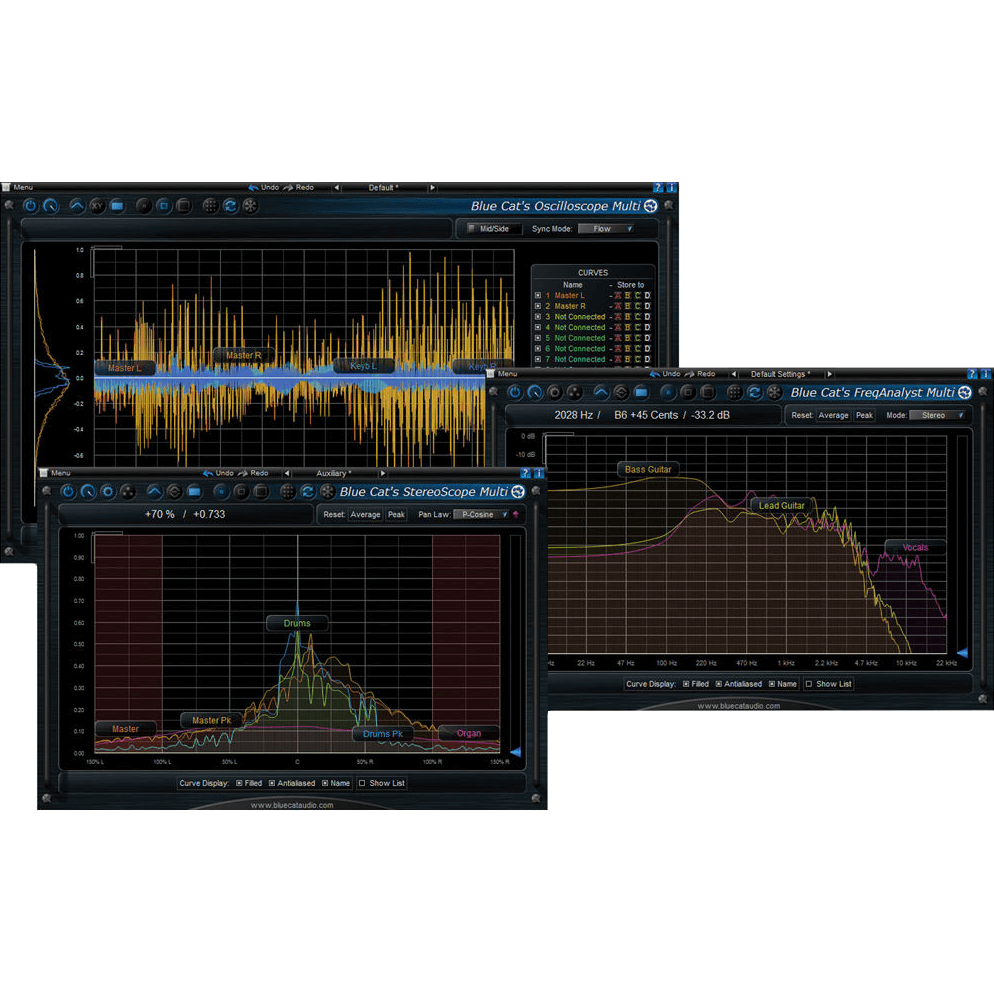
Task: Enable Show List checkbox in StereoScope
Action: 362,783
